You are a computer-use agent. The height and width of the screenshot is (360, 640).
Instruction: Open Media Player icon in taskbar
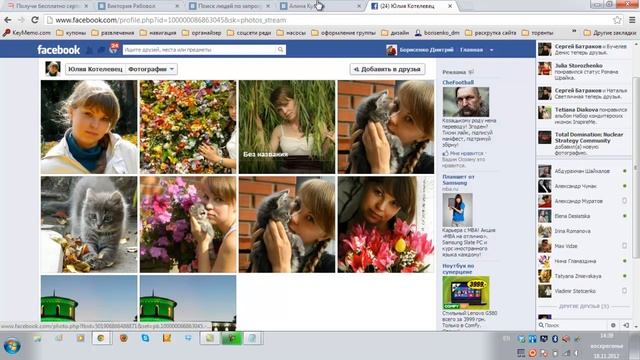coord(80,338)
